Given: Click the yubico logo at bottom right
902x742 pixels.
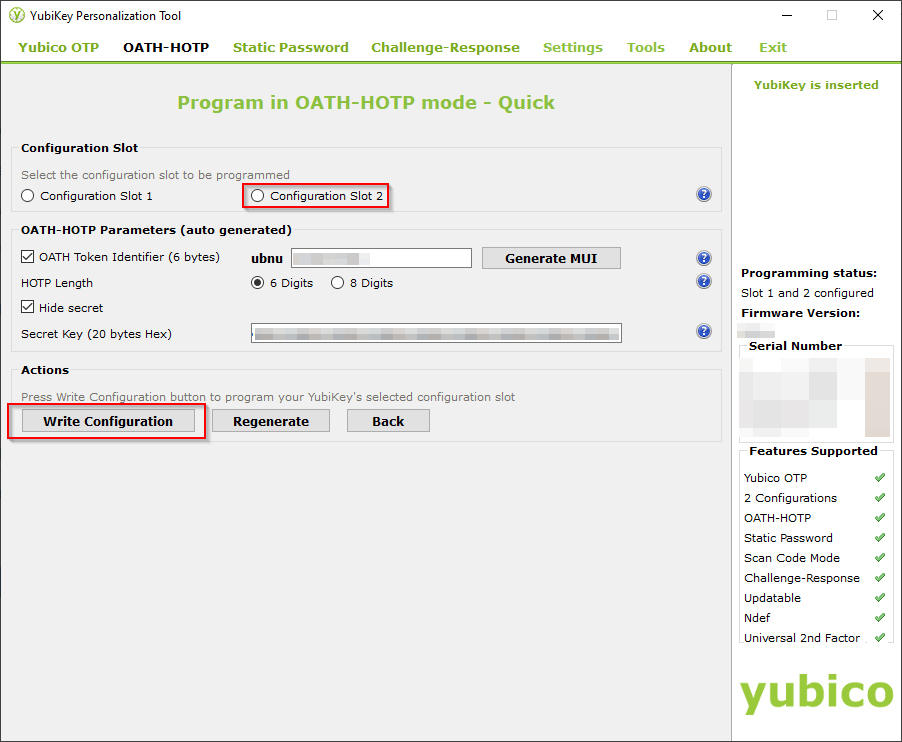Looking at the screenshot, I should tap(815, 692).
